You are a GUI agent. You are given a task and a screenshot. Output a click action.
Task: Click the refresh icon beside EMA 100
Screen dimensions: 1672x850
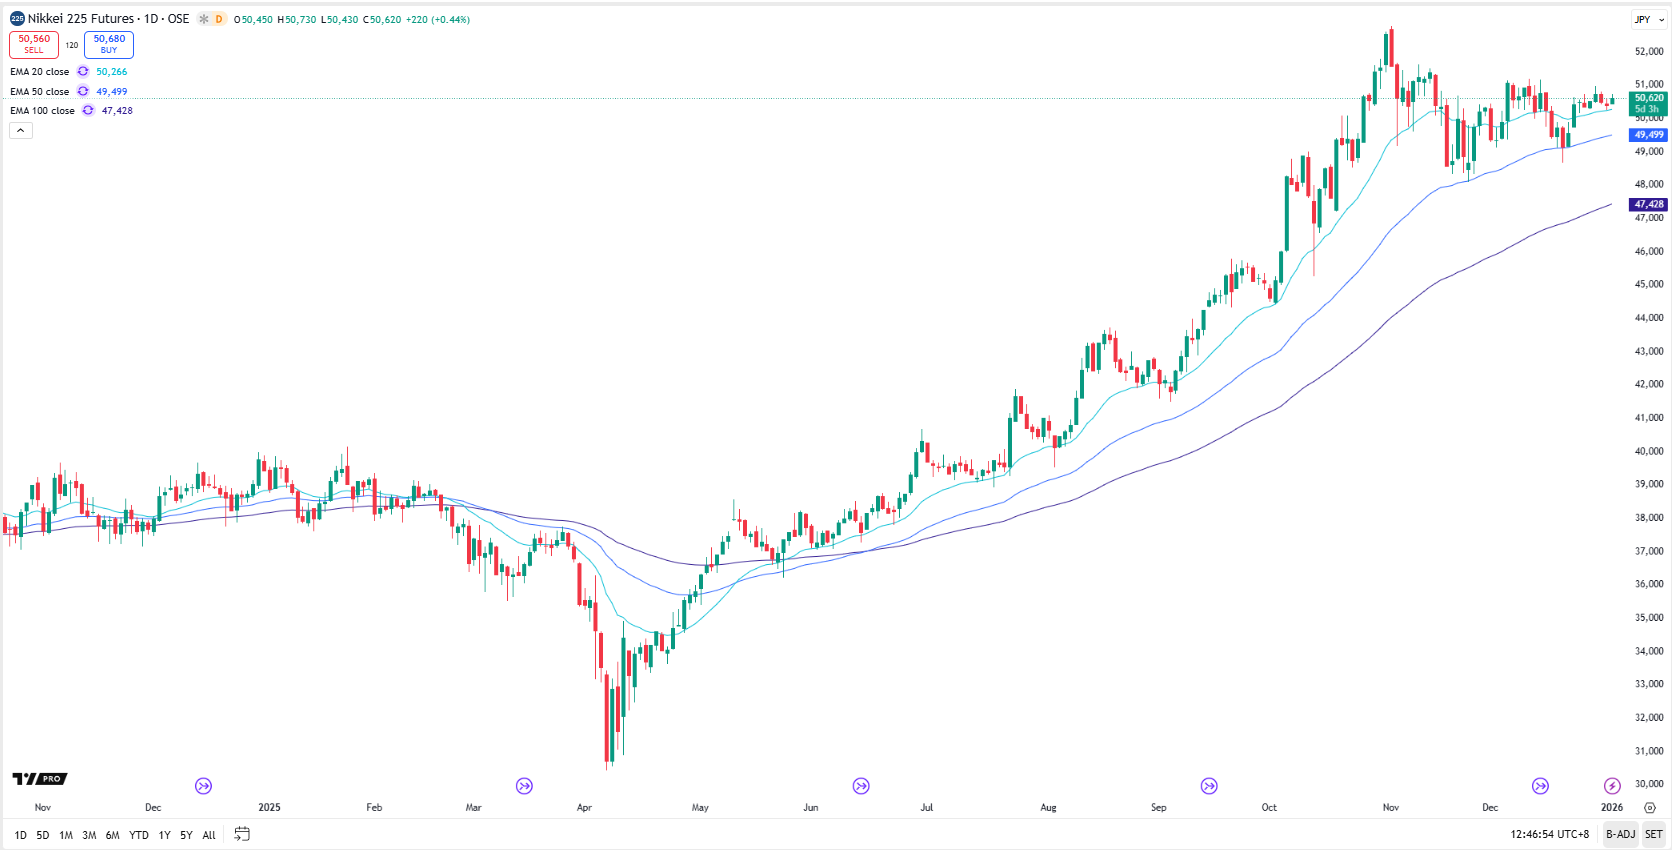(88, 111)
